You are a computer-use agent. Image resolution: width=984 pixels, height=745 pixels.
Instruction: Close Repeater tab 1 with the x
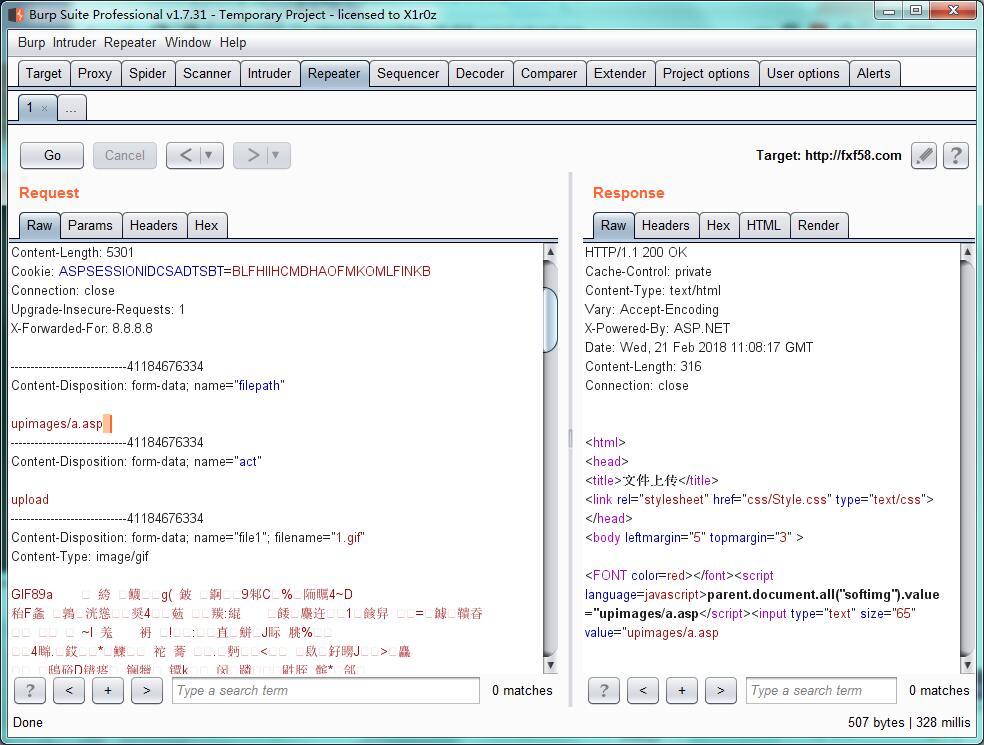coord(45,108)
